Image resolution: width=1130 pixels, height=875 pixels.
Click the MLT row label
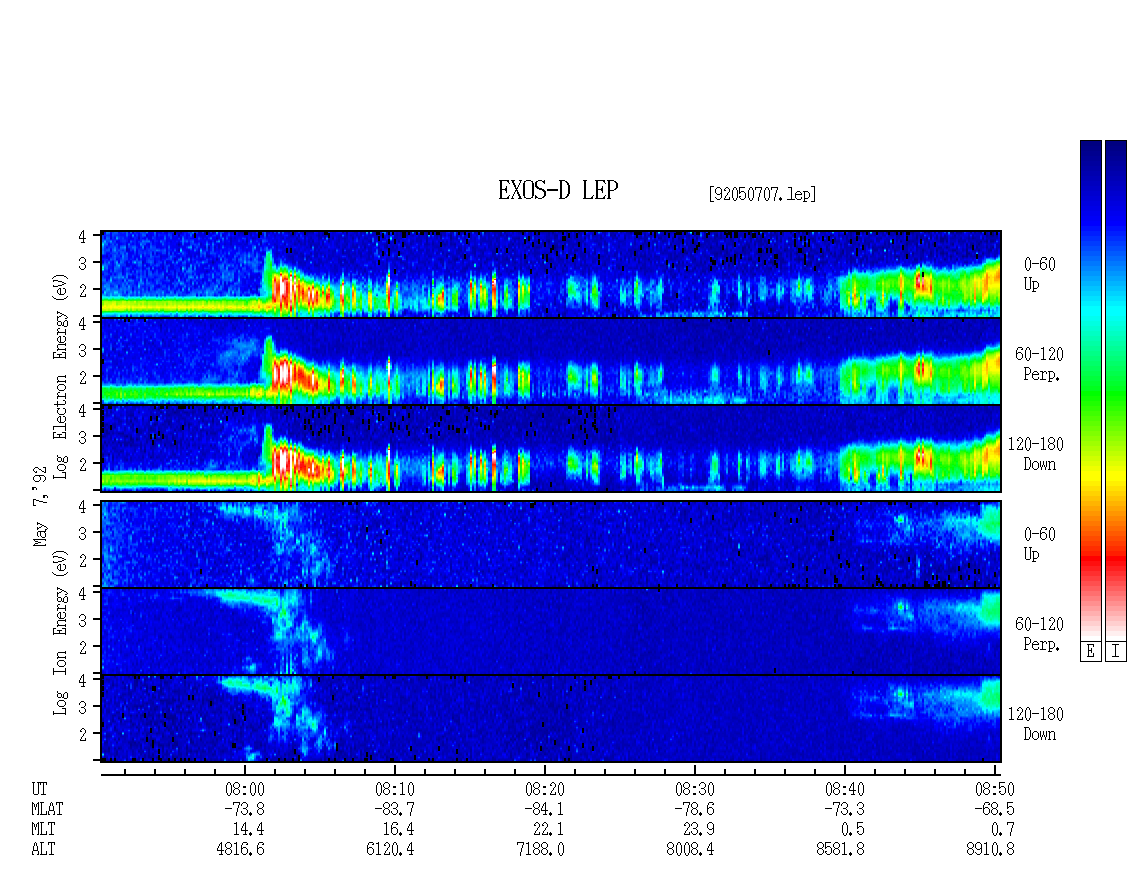[x=43, y=830]
